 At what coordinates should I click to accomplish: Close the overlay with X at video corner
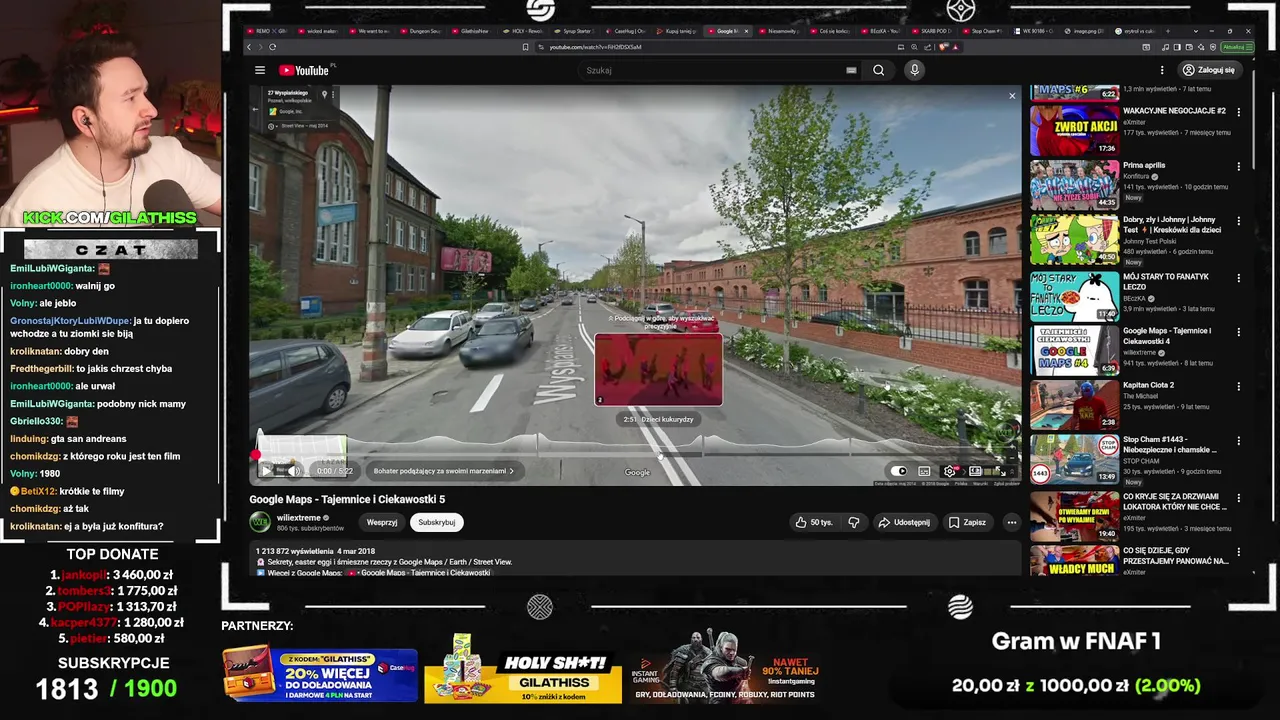point(1011,96)
